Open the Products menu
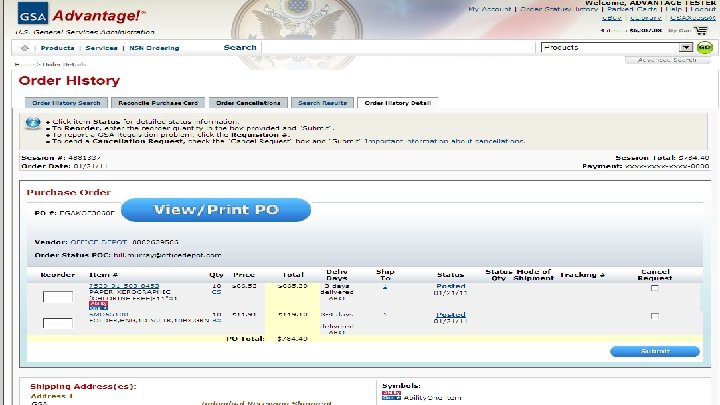 pos(57,48)
